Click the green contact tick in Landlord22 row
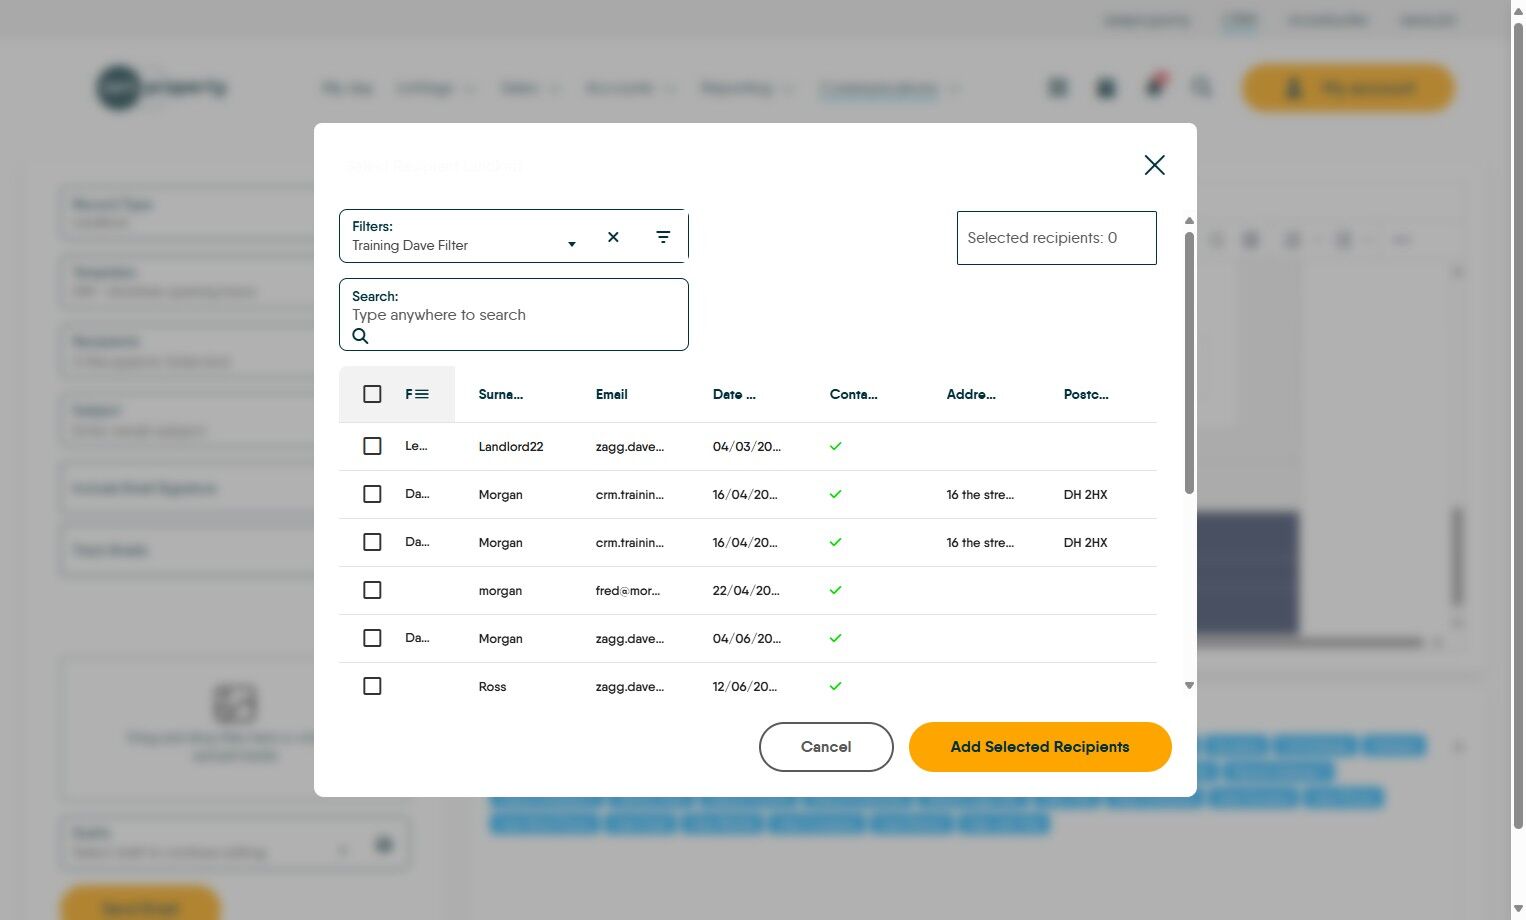This screenshot has width=1526, height=920. pyautogui.click(x=835, y=446)
